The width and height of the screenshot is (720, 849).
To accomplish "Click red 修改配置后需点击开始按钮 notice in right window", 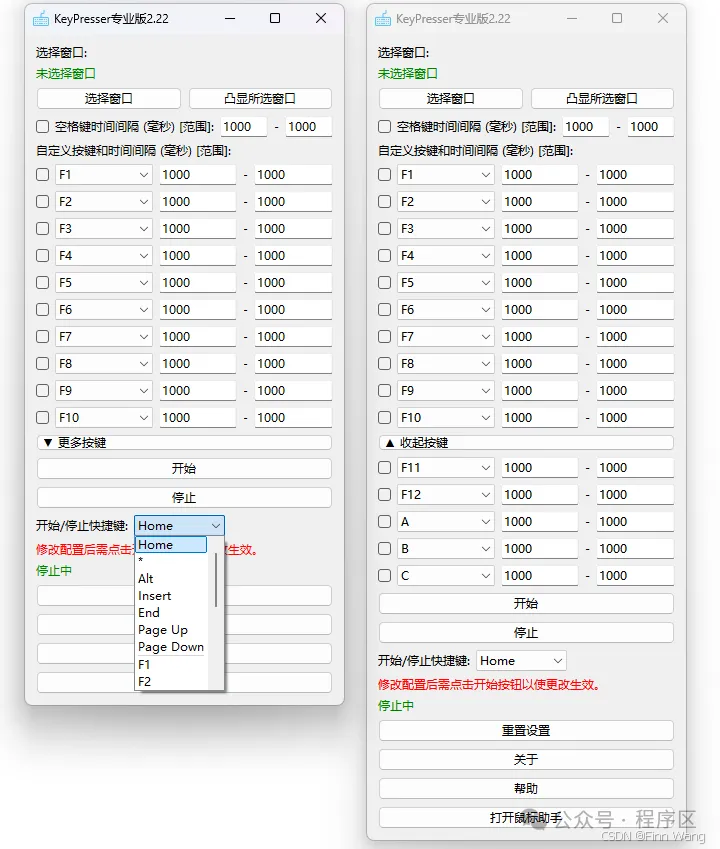I will pos(490,685).
